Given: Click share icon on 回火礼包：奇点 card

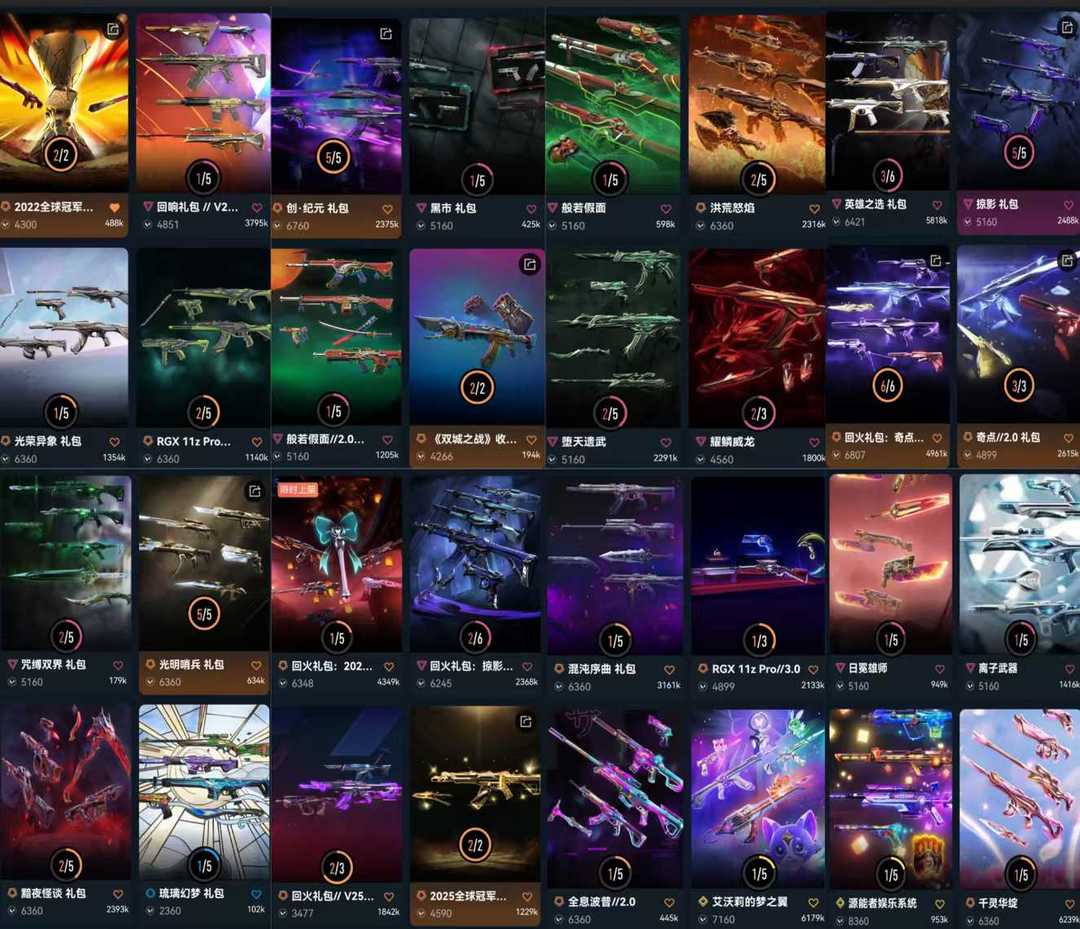Looking at the screenshot, I should (935, 260).
